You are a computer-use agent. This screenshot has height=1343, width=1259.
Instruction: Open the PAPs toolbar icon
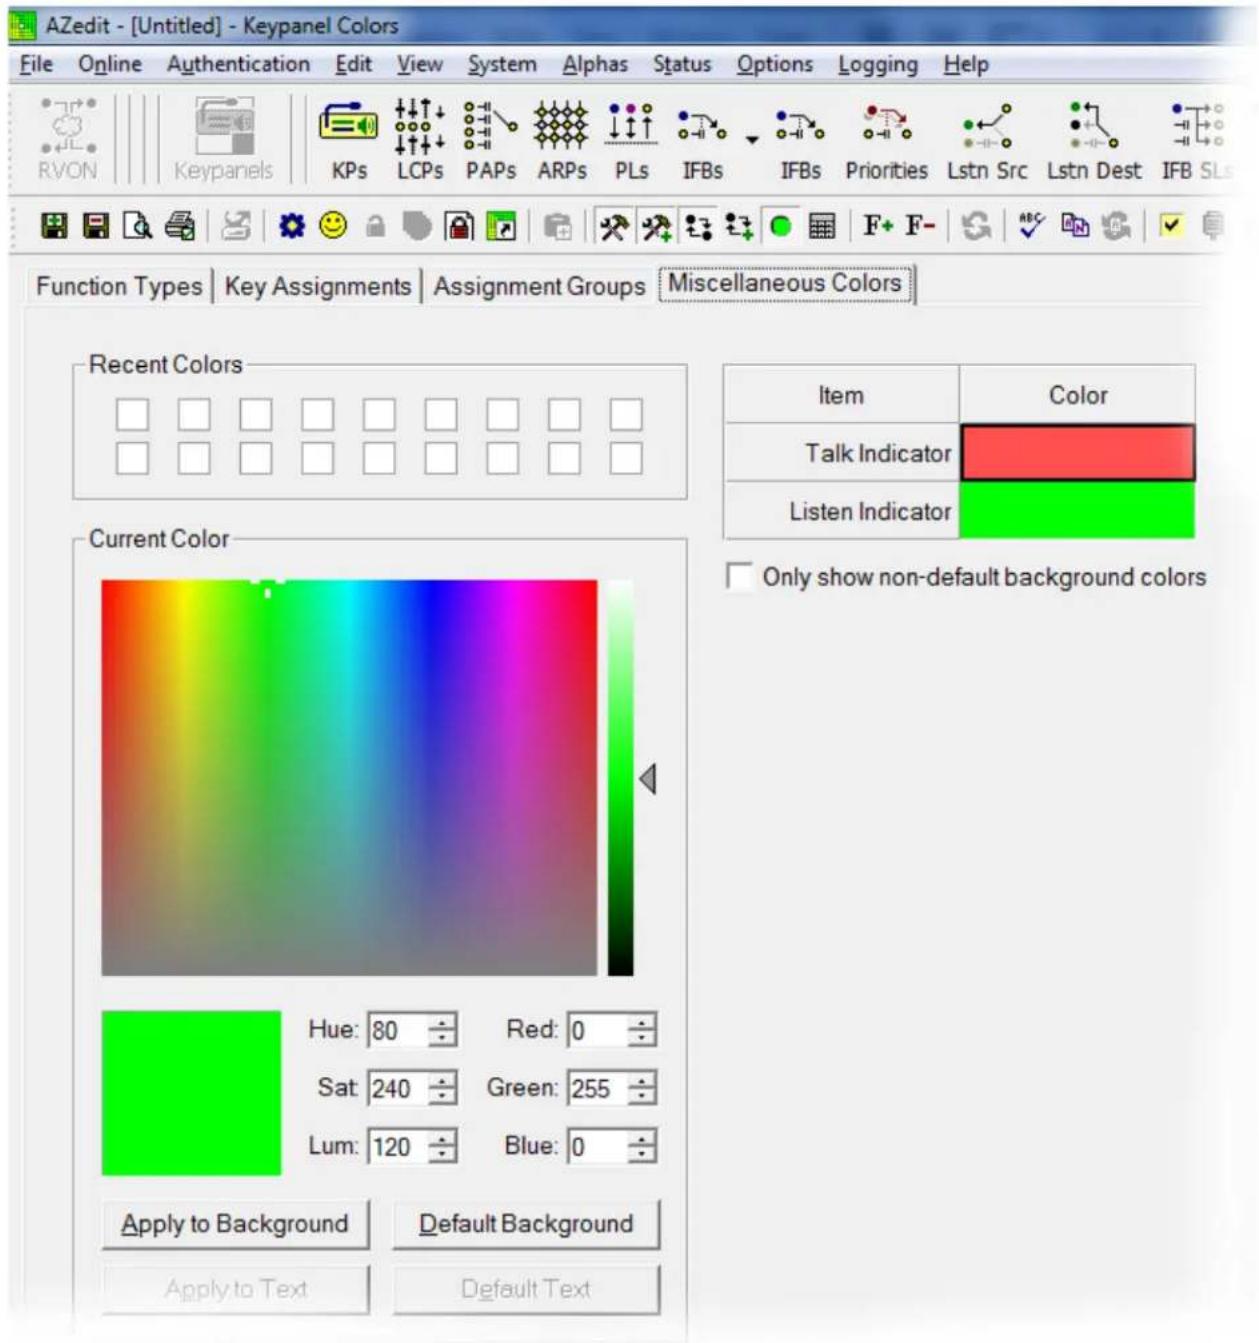pyautogui.click(x=490, y=141)
